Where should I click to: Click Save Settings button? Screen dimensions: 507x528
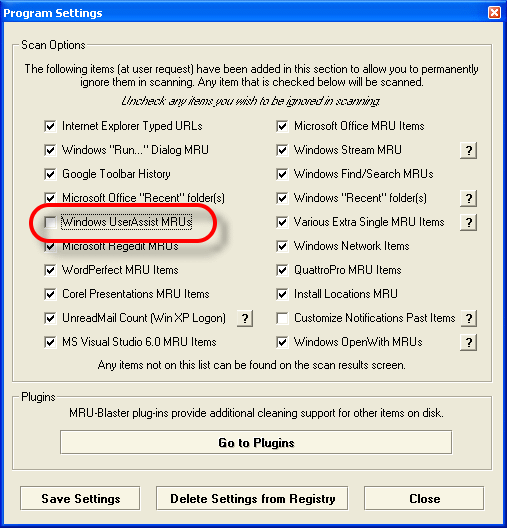[80, 498]
